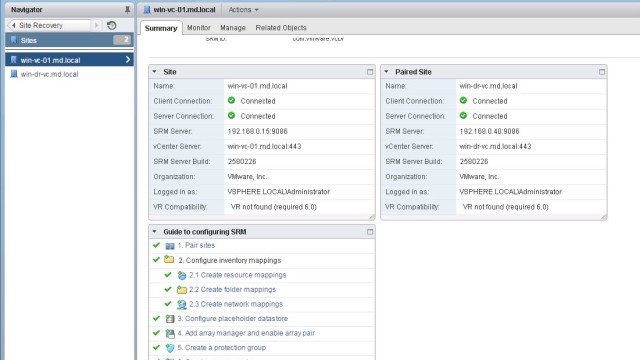Select Site VR Compatibility value

tap(274, 207)
